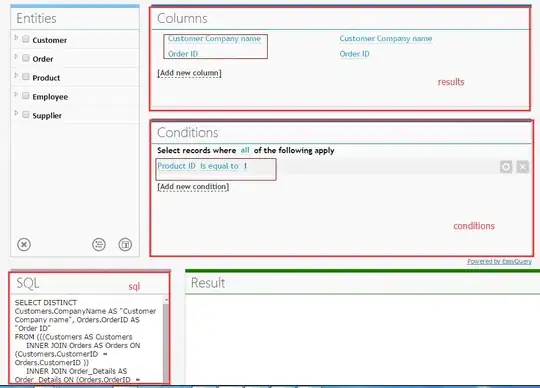This screenshot has width=540, height=388.
Task: Click the Product ID condition attribute
Action: click(176, 166)
